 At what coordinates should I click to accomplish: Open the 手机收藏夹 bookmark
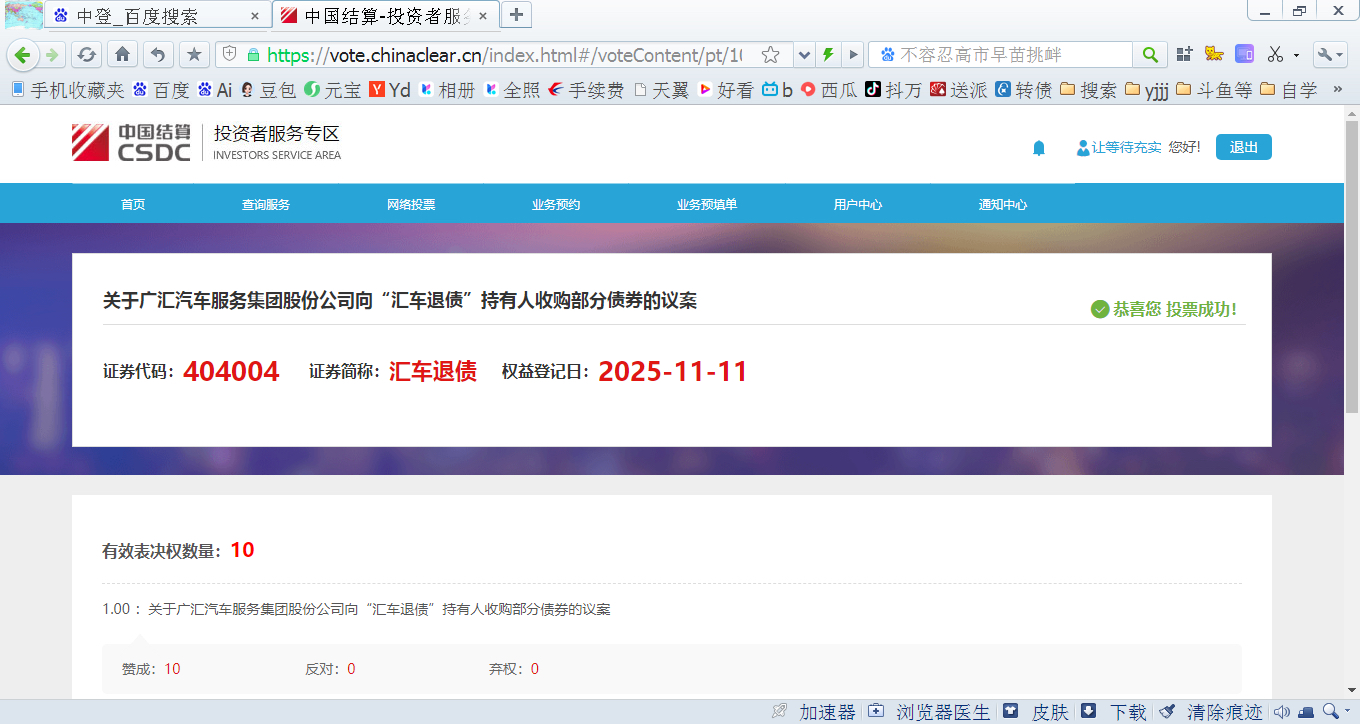pyautogui.click(x=67, y=90)
